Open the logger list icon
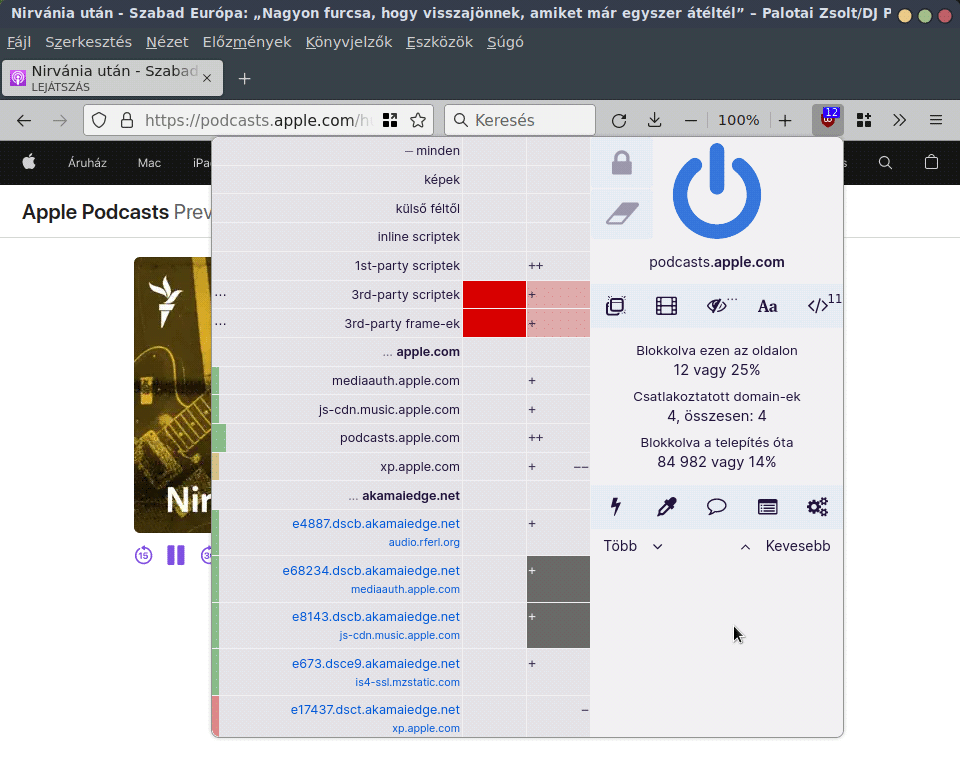Screen dimensions: 960x775 (767, 507)
